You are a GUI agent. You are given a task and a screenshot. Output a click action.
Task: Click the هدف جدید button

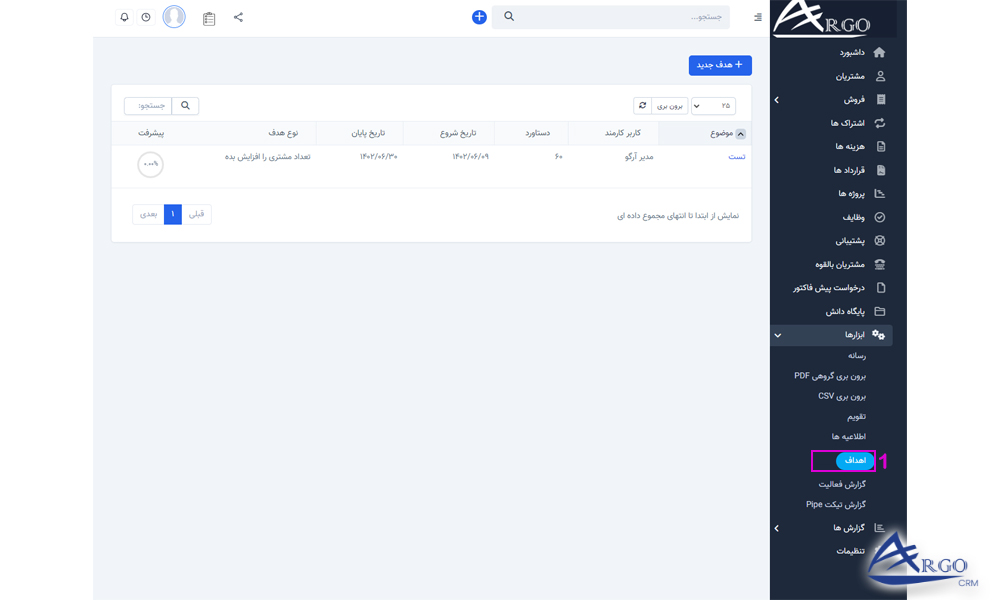720,64
